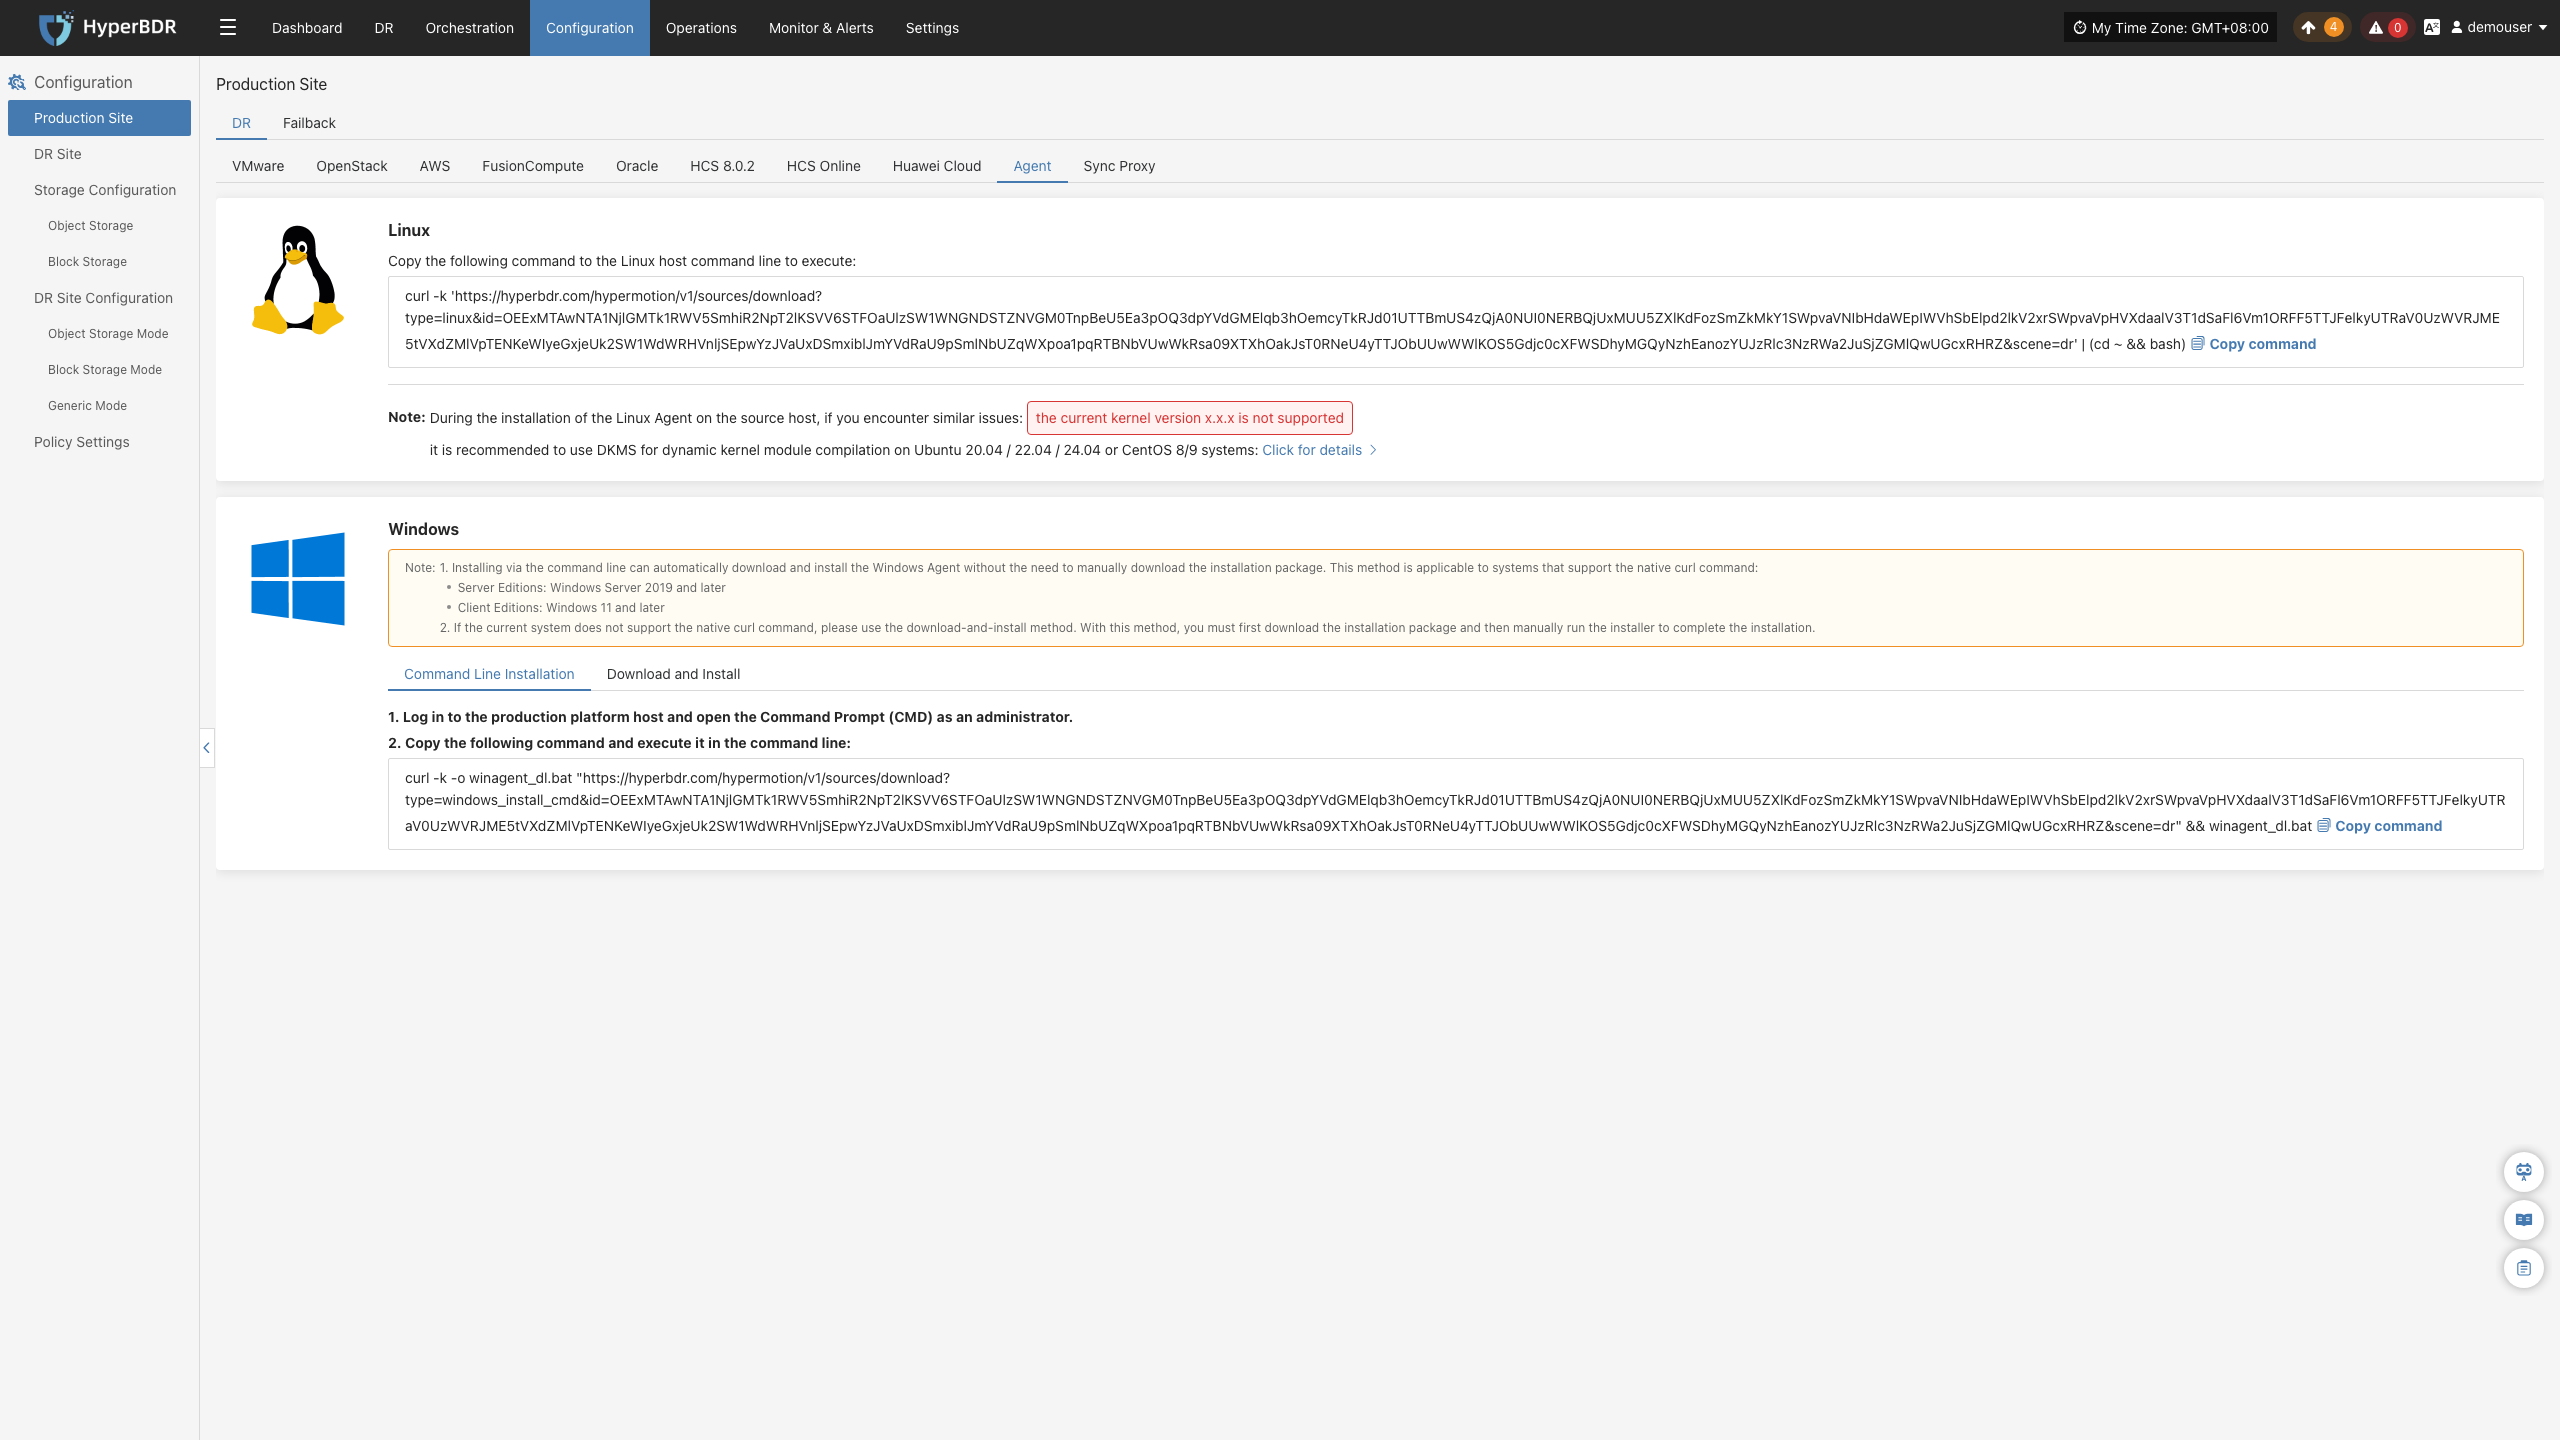The height and width of the screenshot is (1440, 2560).
Task: Click the copy icon beside the winagent_dl.bat command
Action: point(2324,825)
